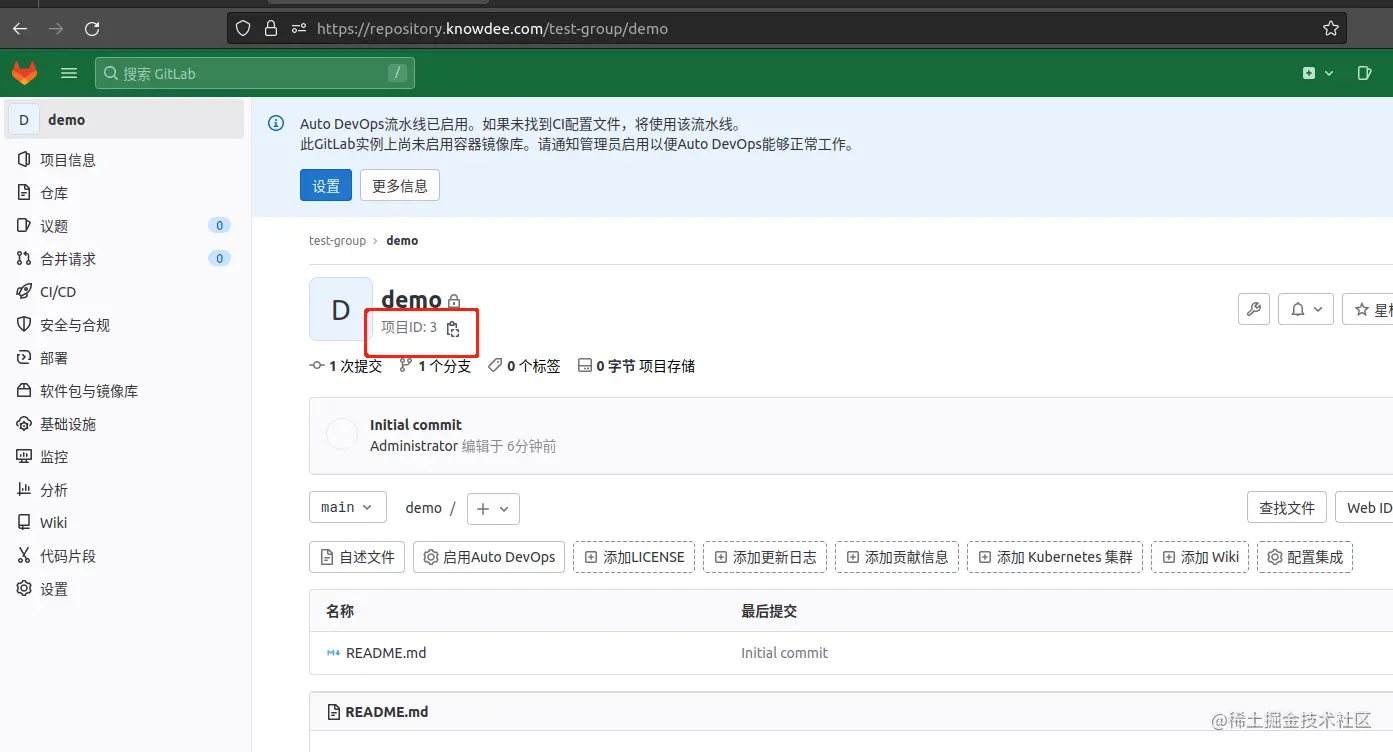Click the README.md header in the preview panel

pyautogui.click(x=387, y=712)
